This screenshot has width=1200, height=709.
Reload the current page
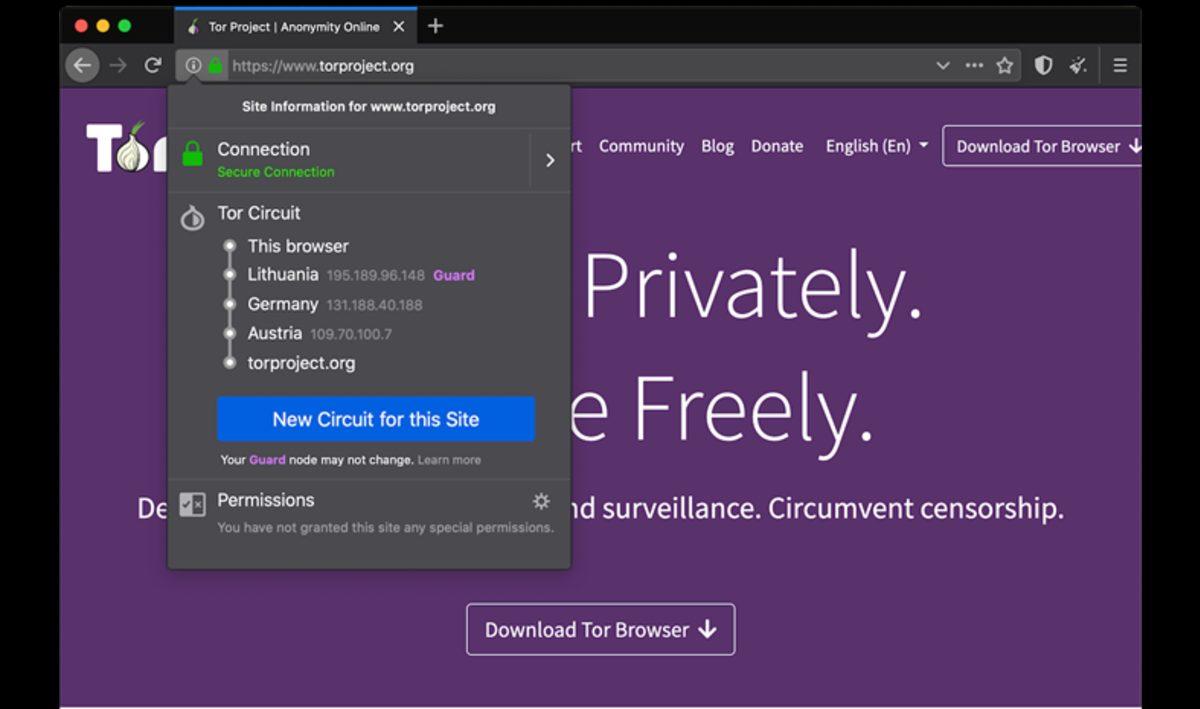[152, 65]
